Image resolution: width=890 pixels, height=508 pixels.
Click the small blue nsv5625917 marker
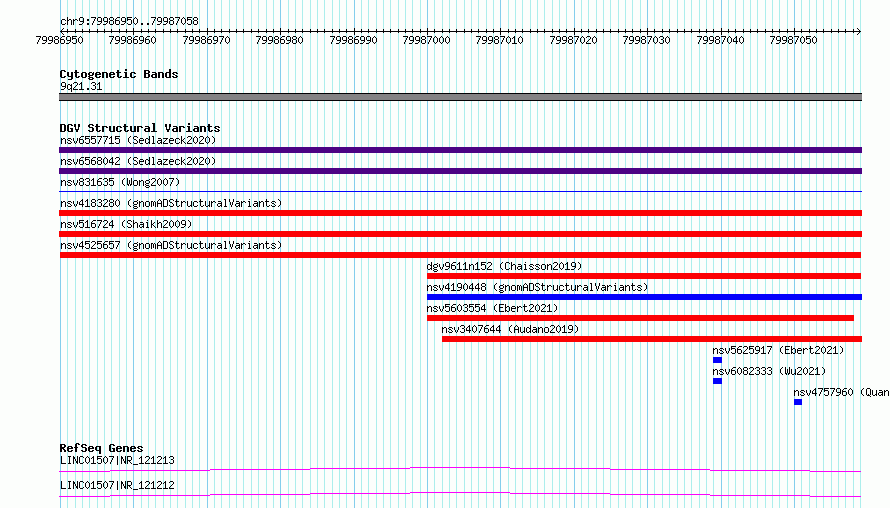pos(717,360)
